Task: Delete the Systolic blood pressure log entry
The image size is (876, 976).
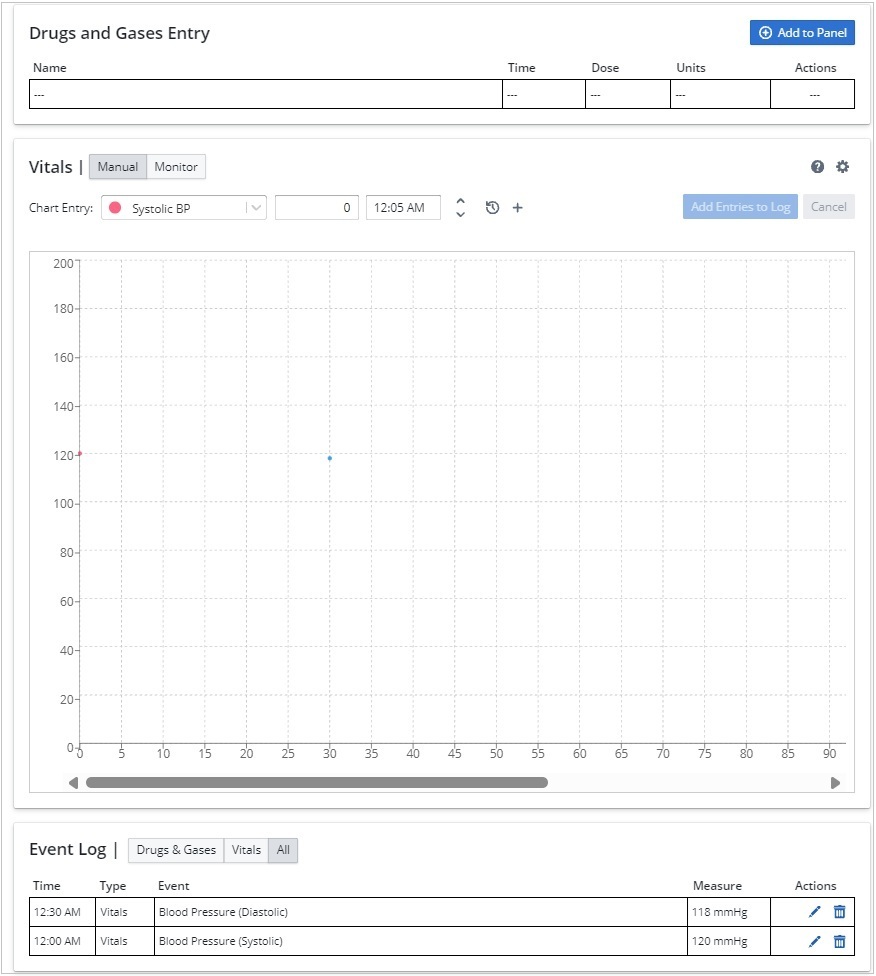Action: [839, 942]
